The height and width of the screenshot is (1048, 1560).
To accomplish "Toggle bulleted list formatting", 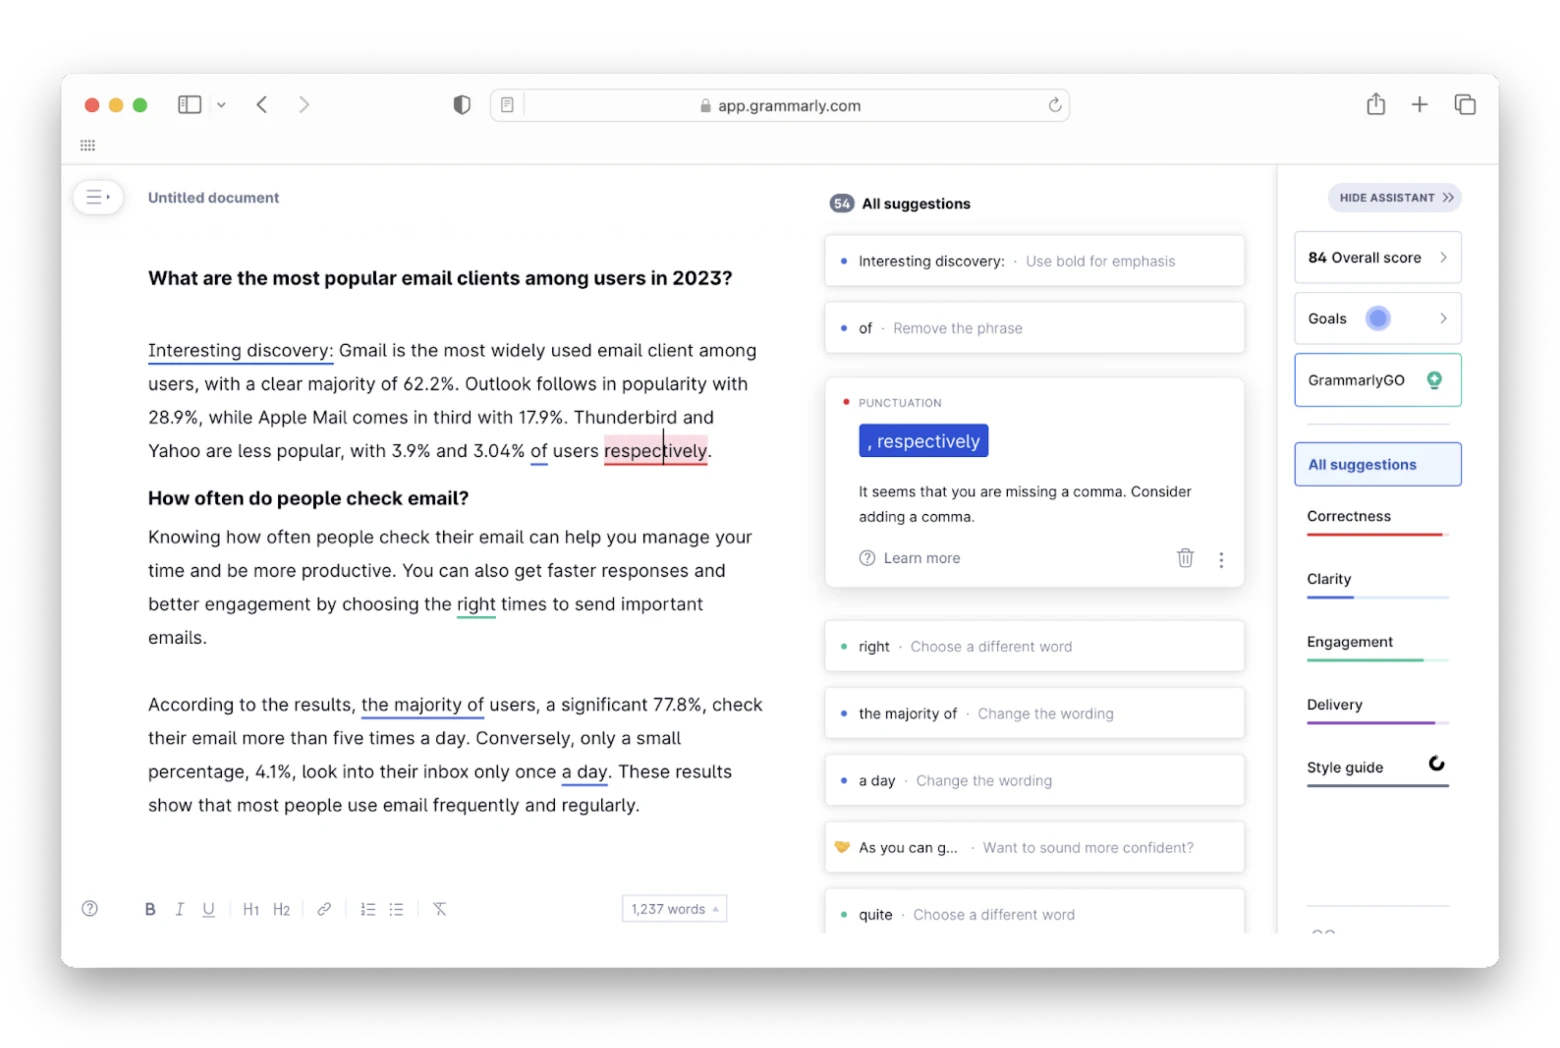I will click(396, 909).
